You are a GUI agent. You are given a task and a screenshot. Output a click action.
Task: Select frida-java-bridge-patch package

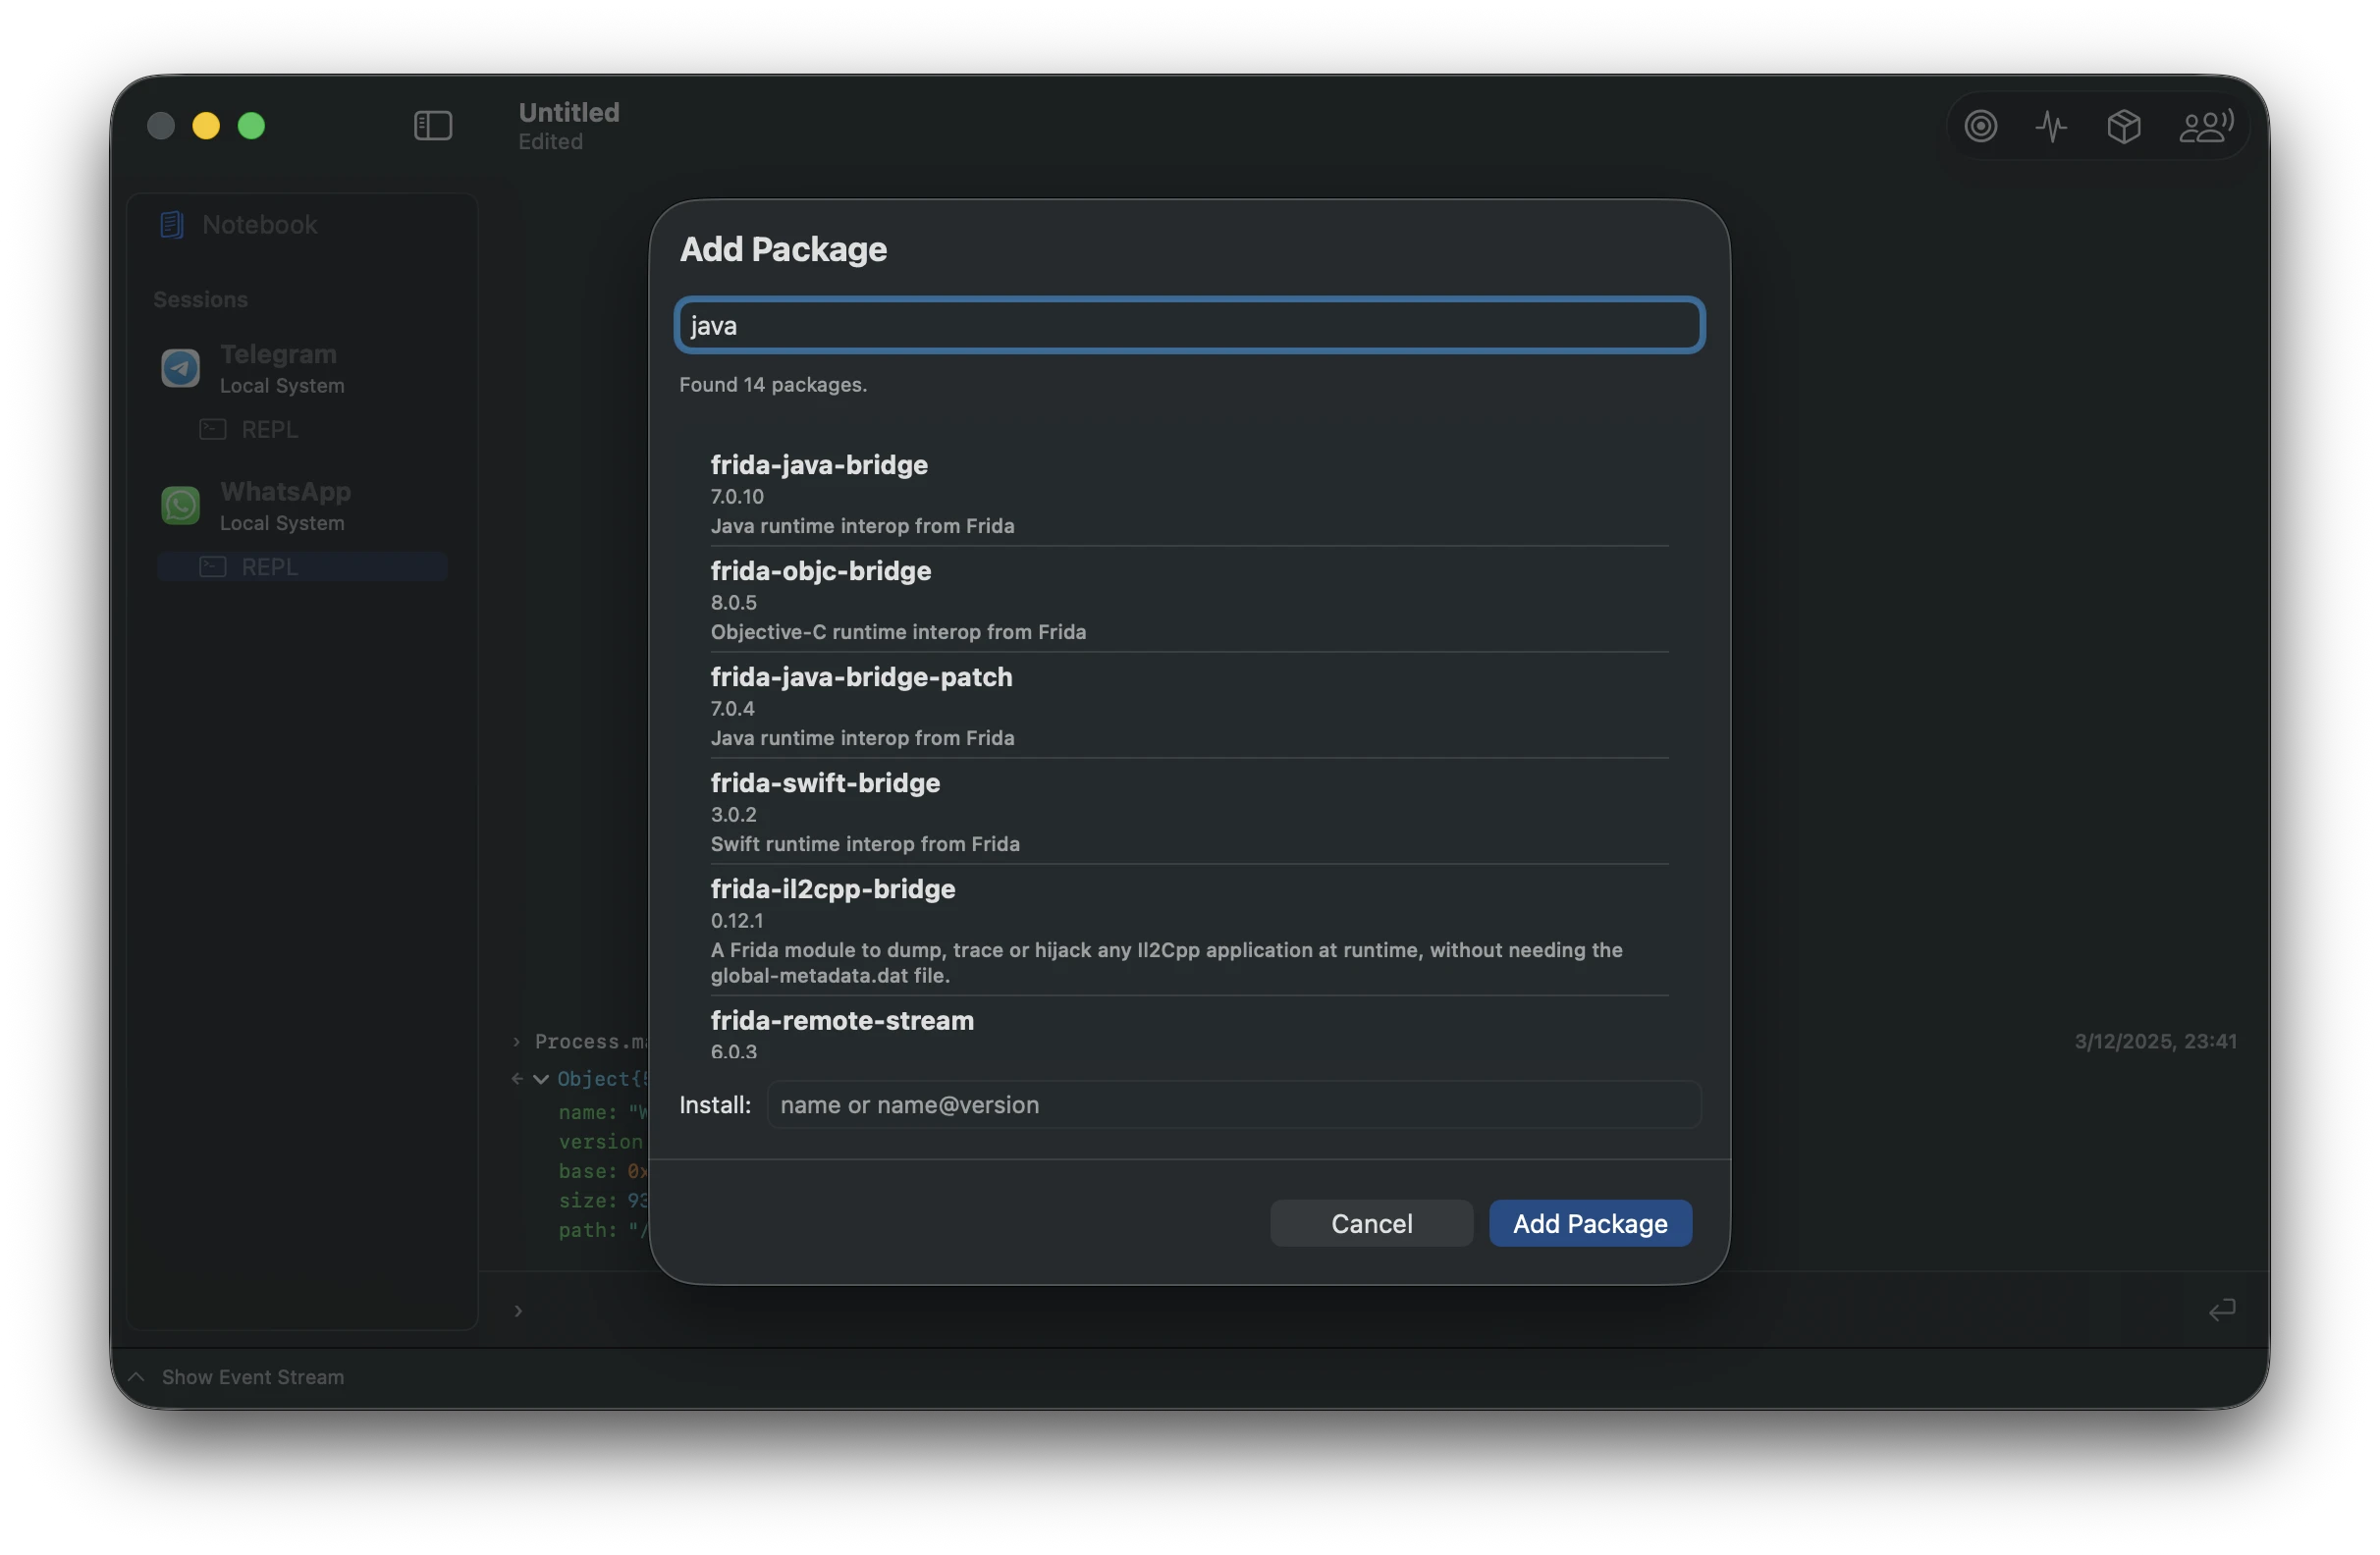[1189, 706]
